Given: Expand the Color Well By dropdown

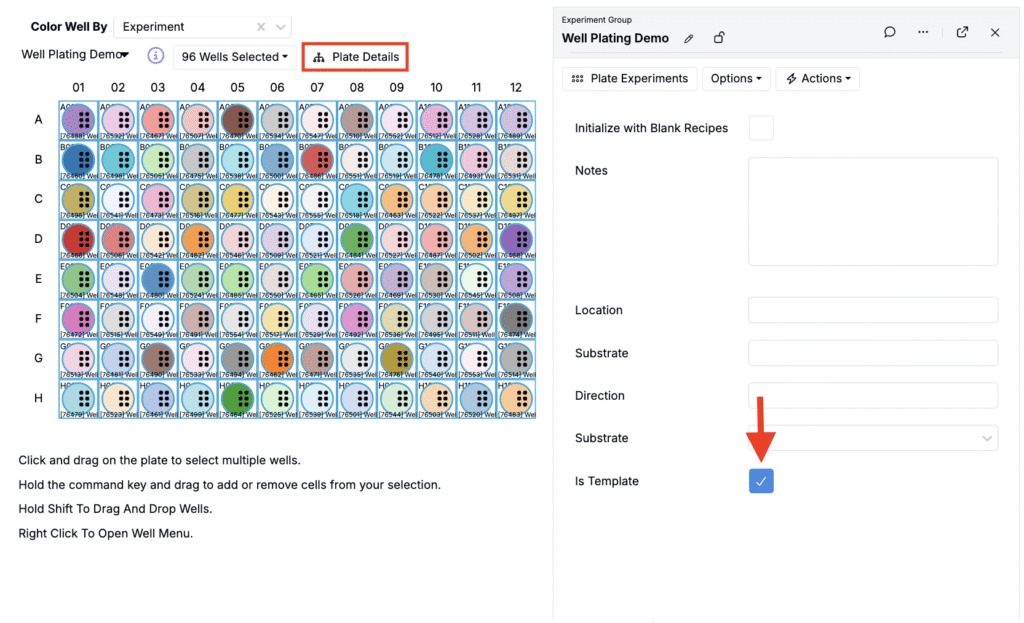Looking at the screenshot, I should pos(282,27).
